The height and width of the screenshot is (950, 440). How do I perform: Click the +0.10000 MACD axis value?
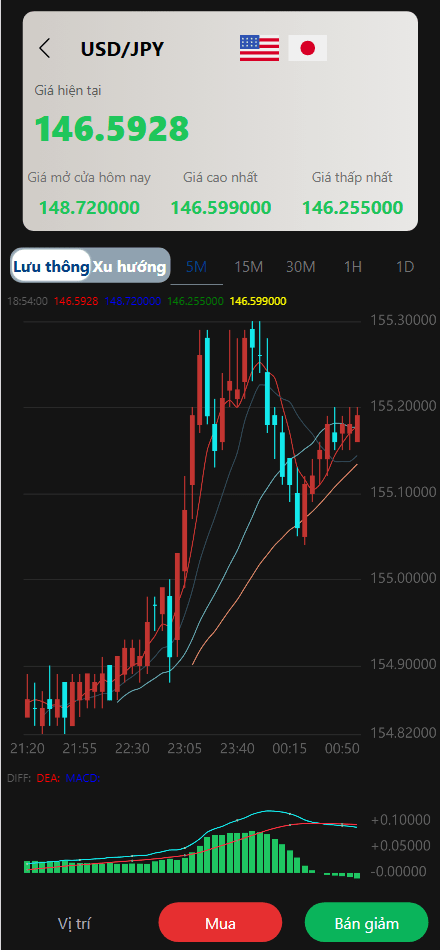click(x=399, y=820)
